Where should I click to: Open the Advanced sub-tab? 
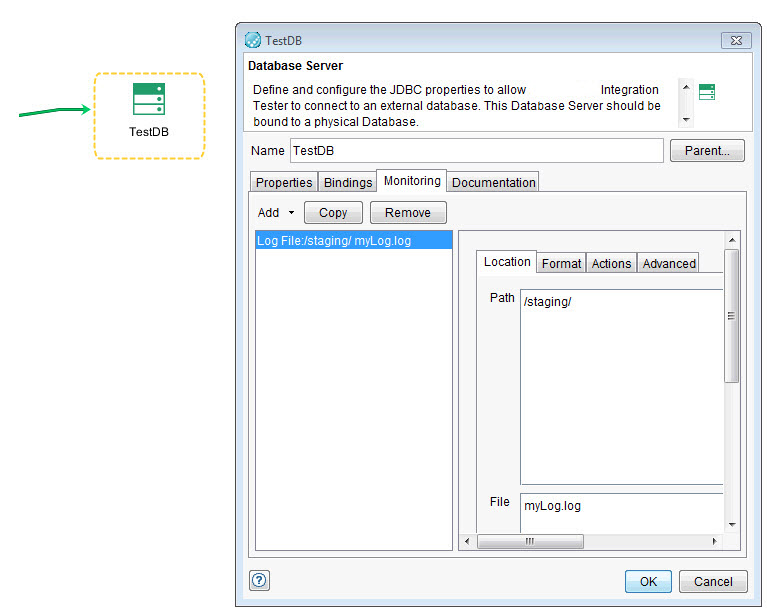(x=669, y=264)
